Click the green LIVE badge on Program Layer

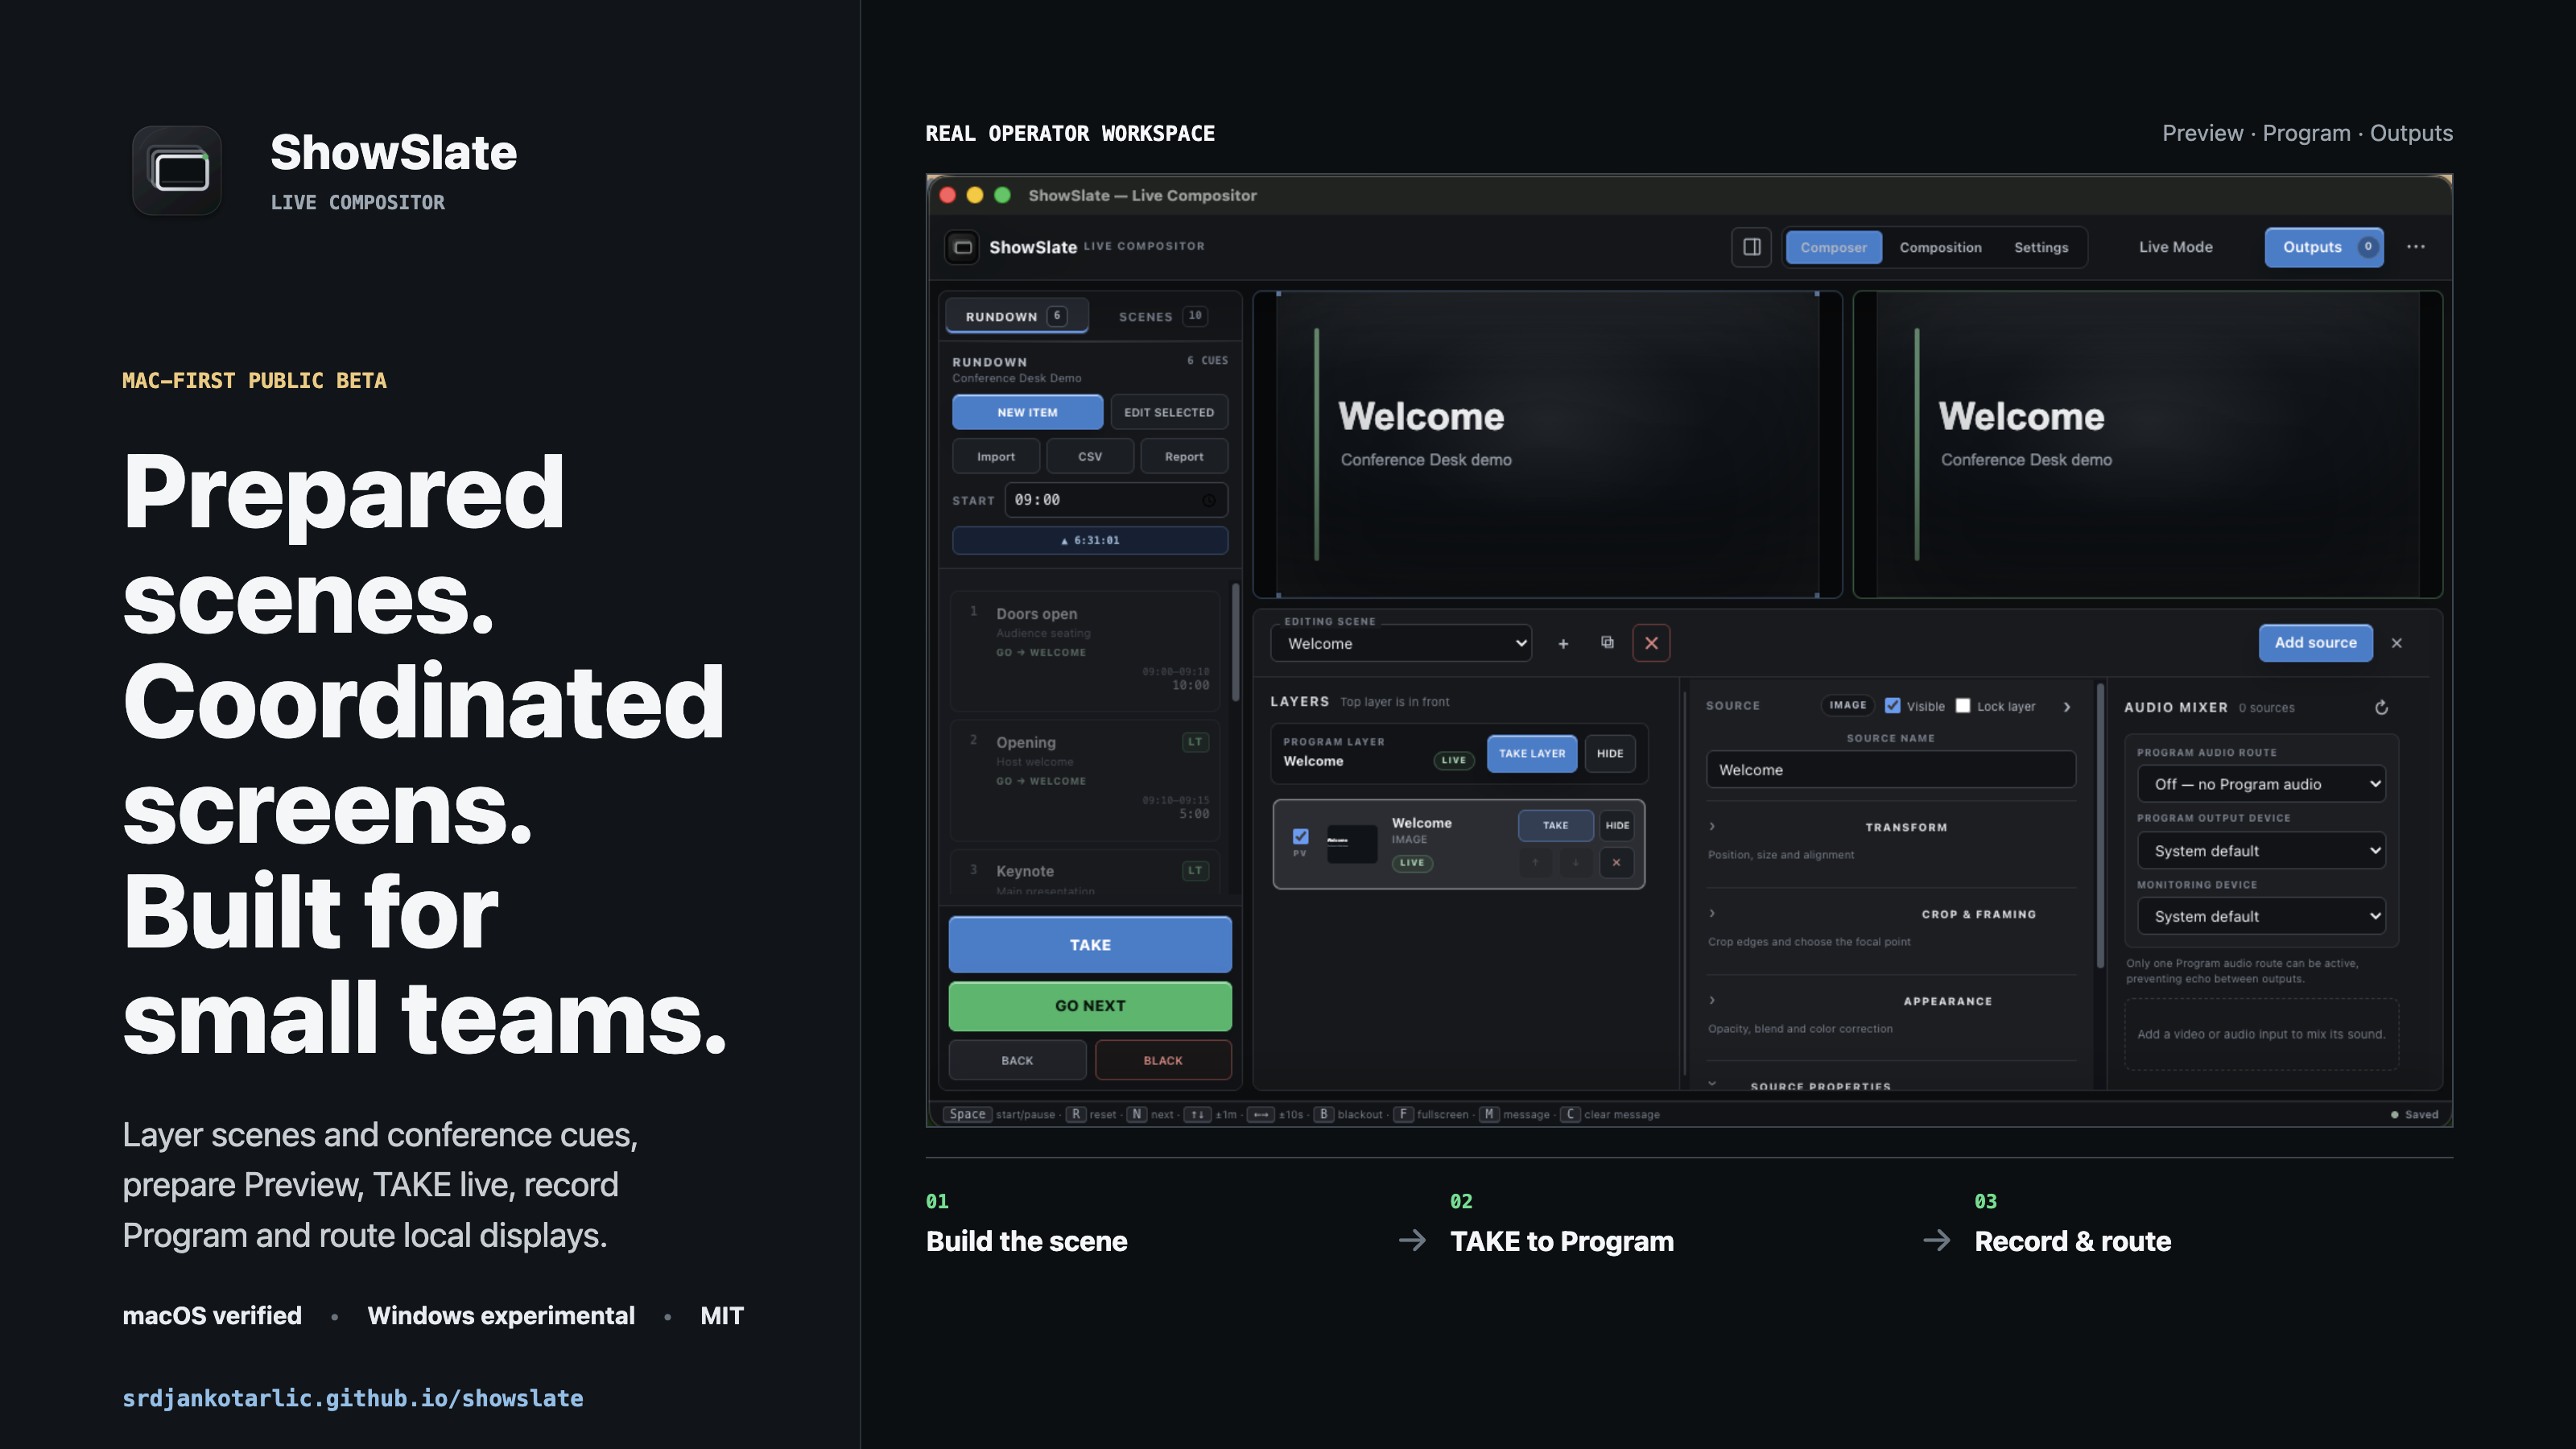click(x=1453, y=761)
